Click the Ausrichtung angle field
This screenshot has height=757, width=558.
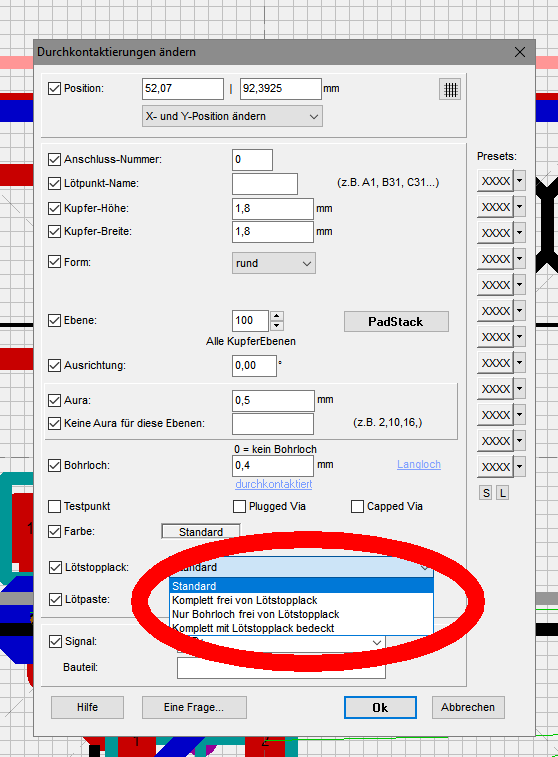[x=254, y=366]
